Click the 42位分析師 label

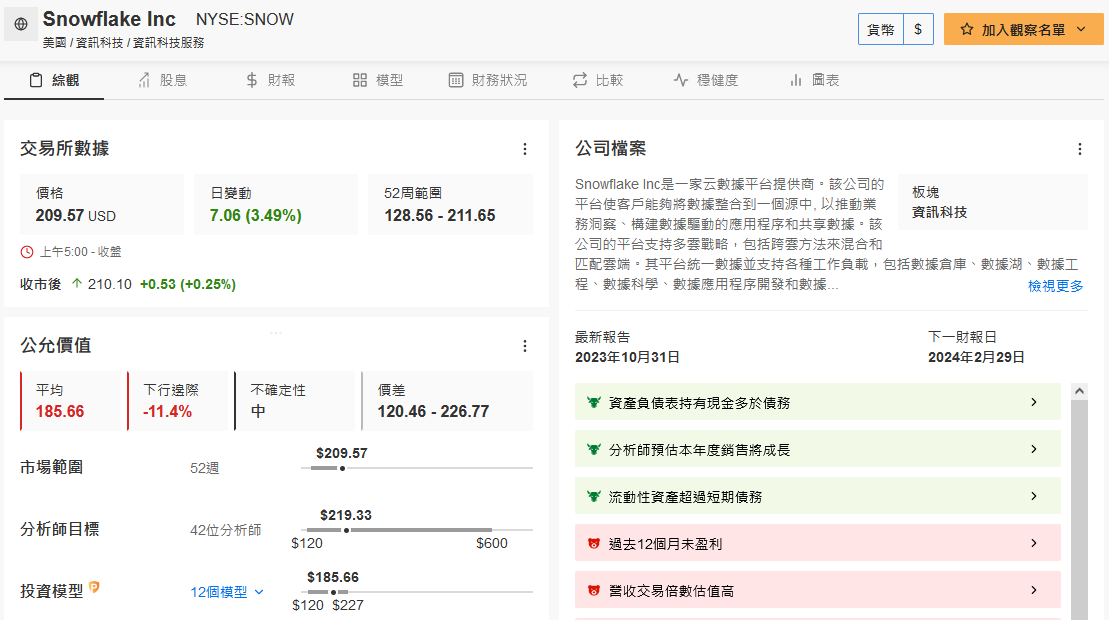coord(226,530)
